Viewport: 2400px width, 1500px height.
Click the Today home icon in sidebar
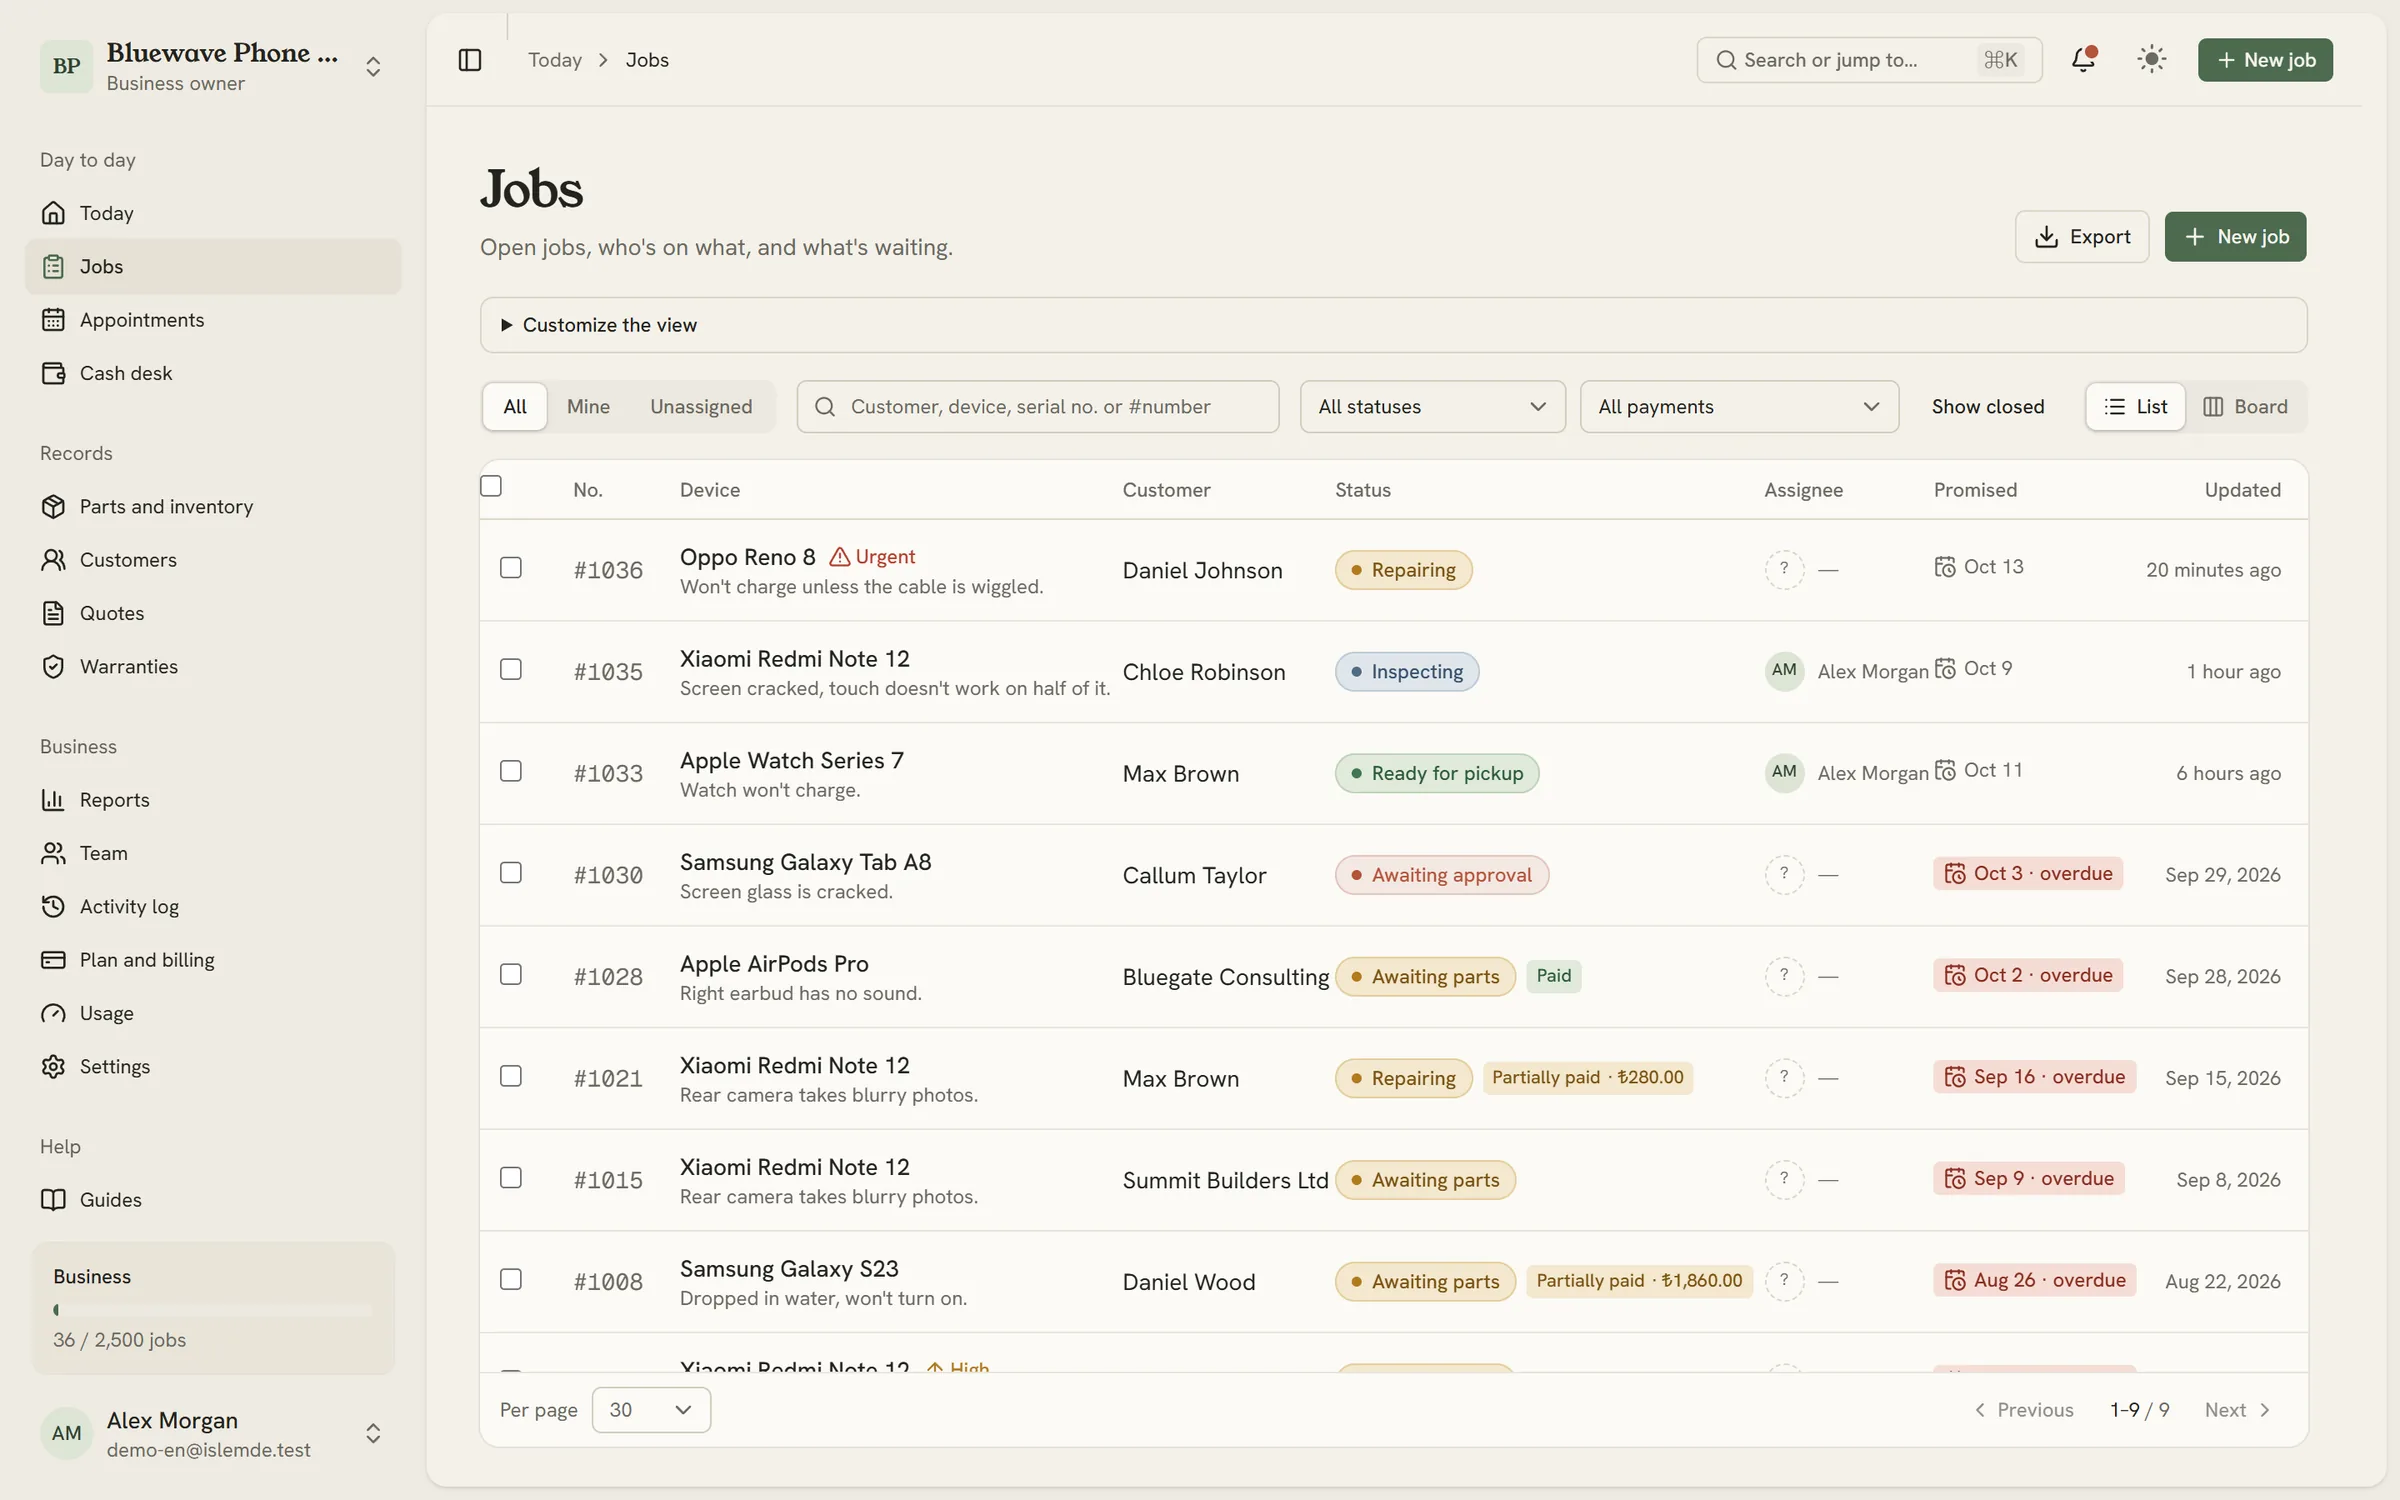53,213
